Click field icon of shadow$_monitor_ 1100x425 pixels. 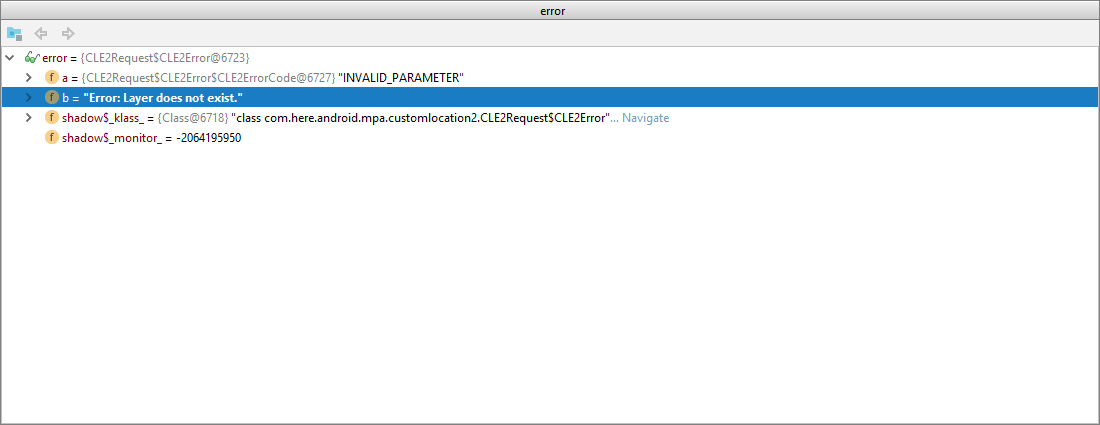tap(52, 138)
